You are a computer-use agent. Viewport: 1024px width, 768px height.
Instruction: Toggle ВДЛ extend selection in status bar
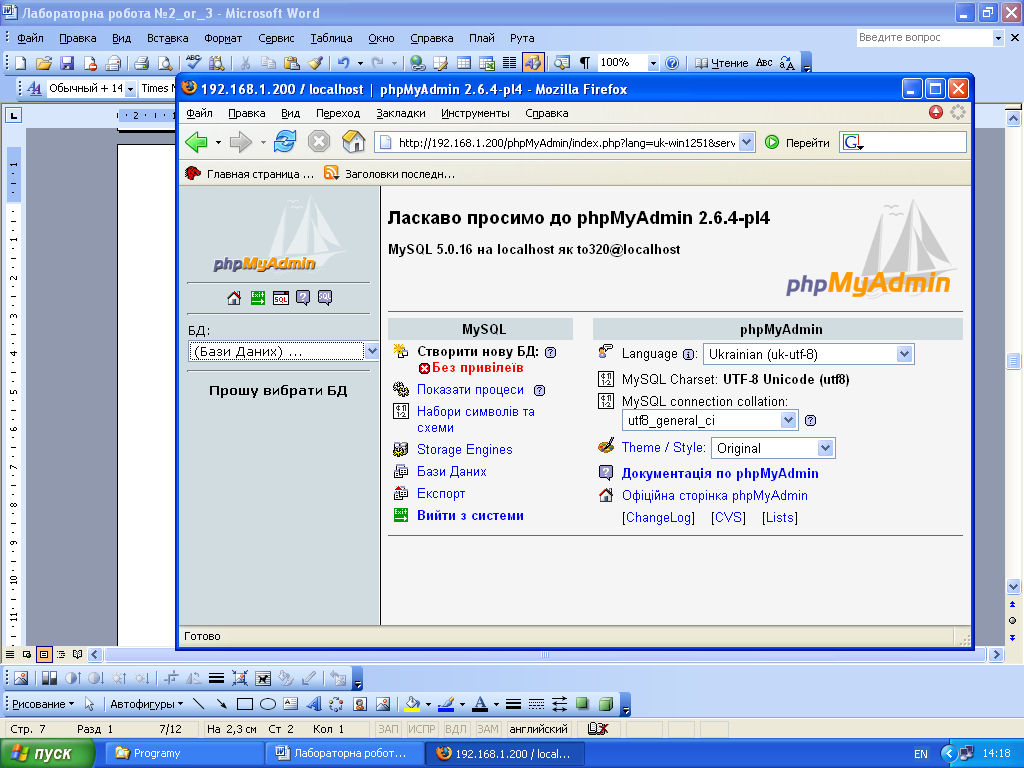click(x=455, y=729)
